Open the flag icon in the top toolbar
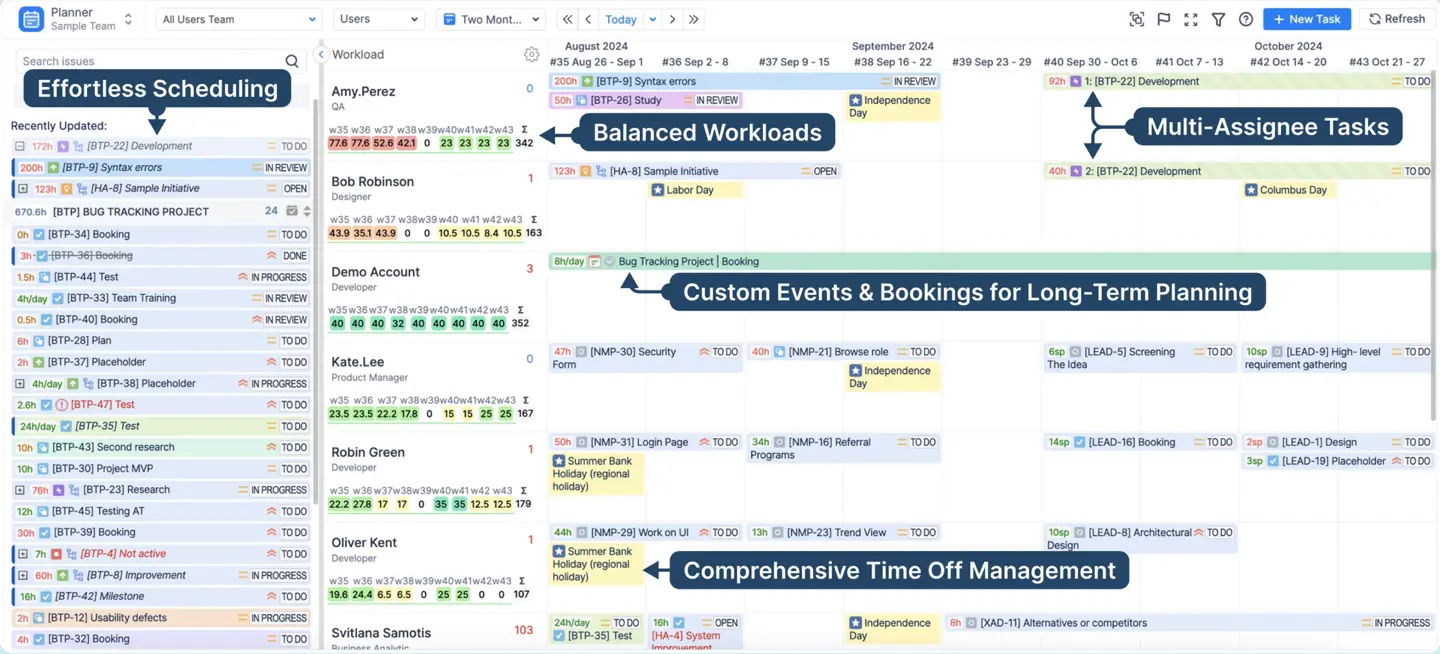Image resolution: width=1440 pixels, height=654 pixels. coord(1164,19)
